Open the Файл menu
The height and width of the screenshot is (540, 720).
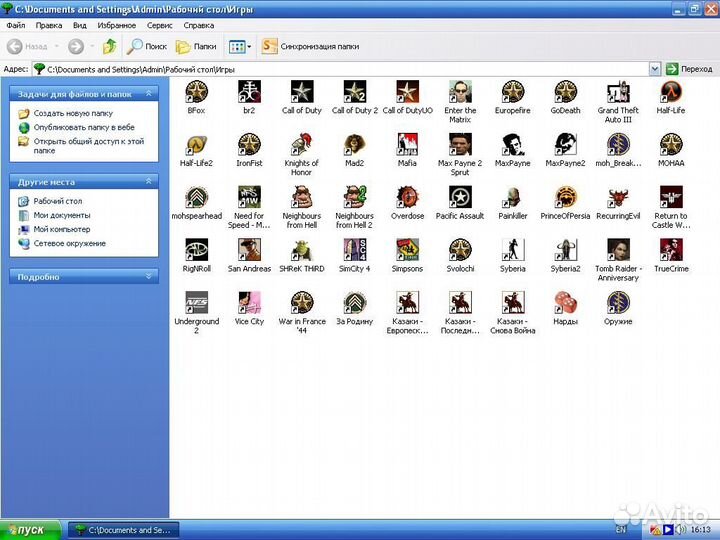(16, 25)
